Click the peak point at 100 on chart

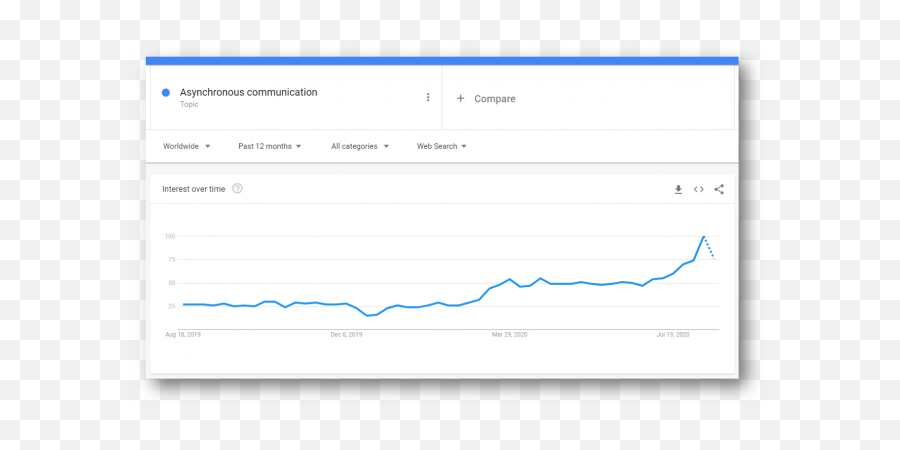(x=703, y=236)
